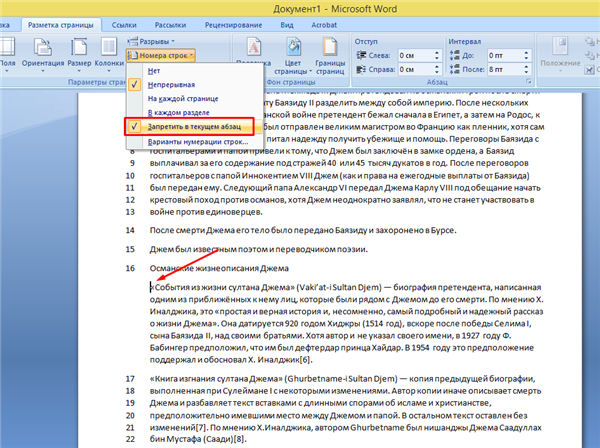Place cursor in line 'После смерти Джема'
The image size is (600, 448).
(303, 230)
